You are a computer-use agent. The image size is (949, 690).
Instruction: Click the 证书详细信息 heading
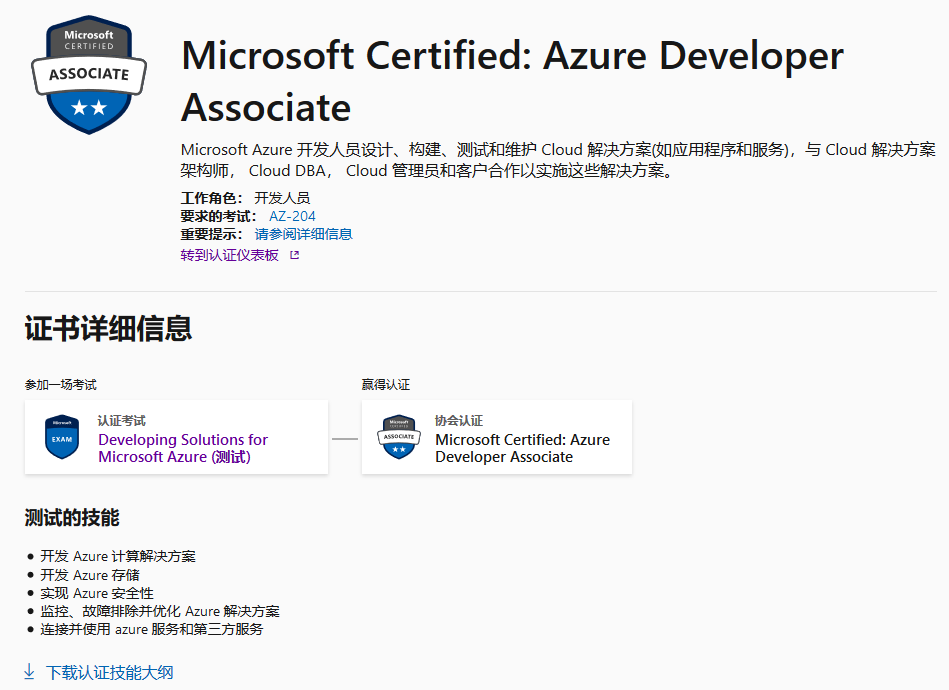[x=108, y=329]
